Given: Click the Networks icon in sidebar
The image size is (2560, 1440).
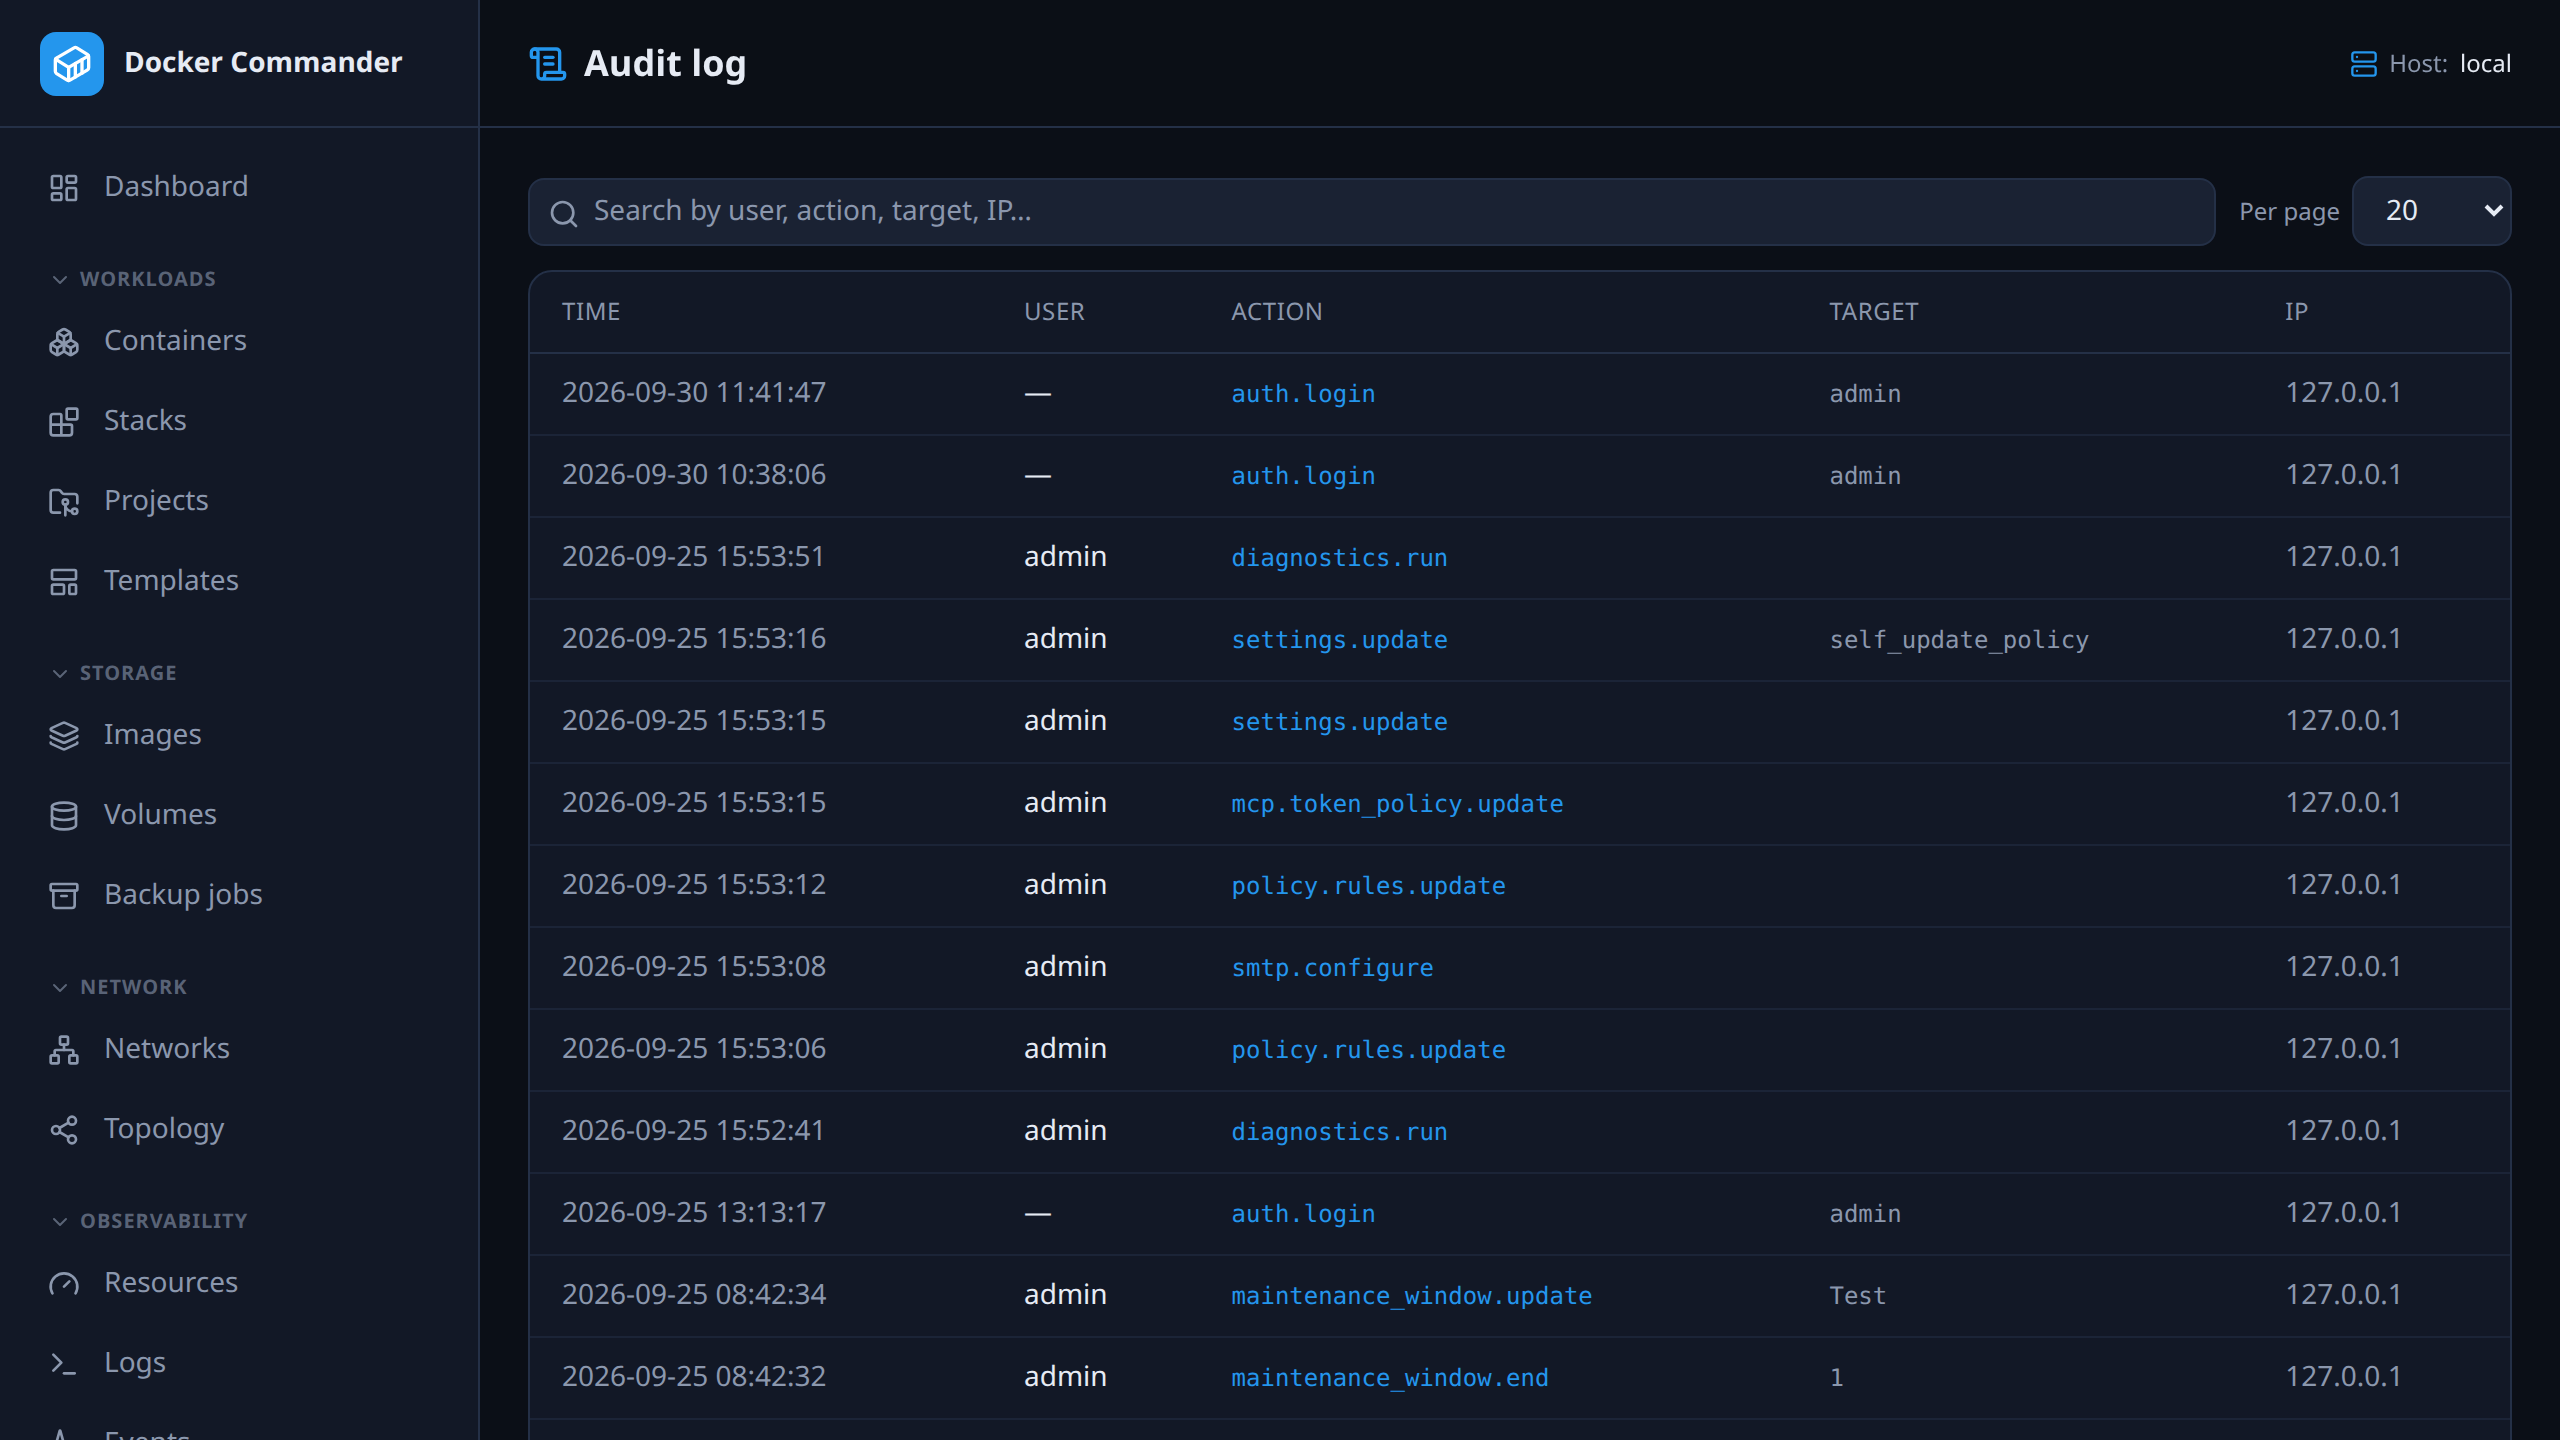Looking at the screenshot, I should 63,1049.
